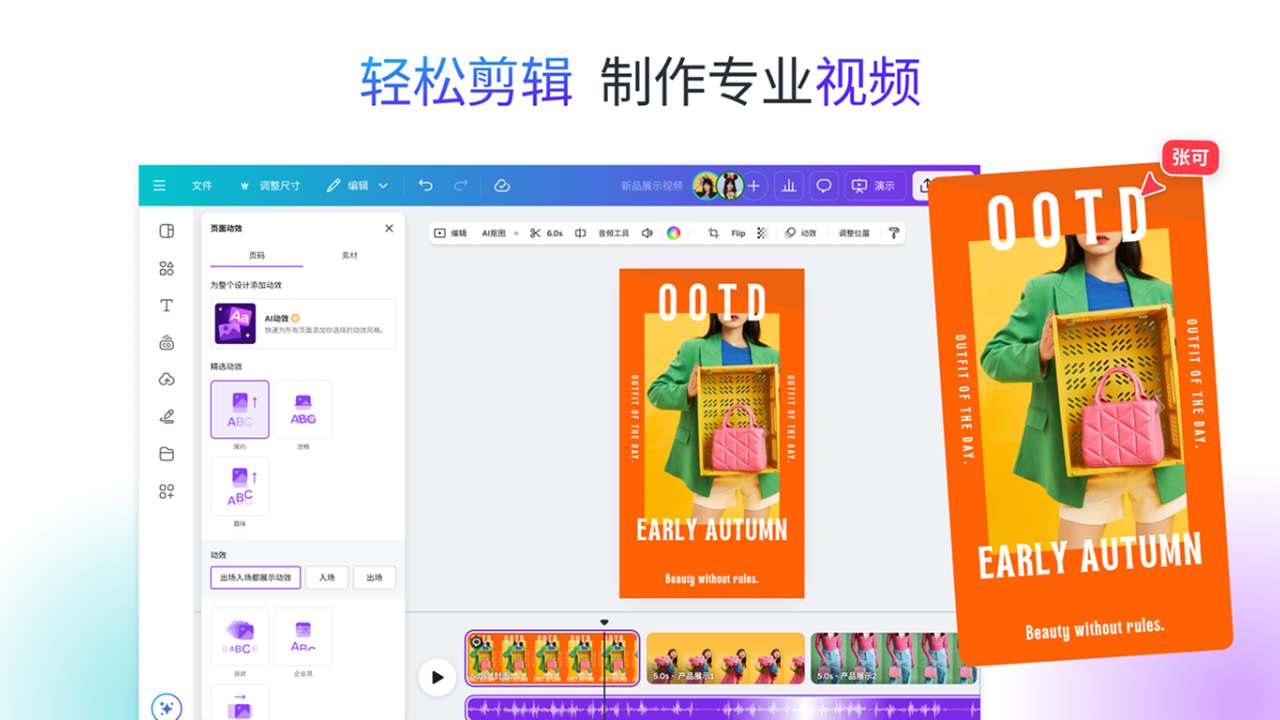Open the 文件 menu
The image size is (1280, 720).
(x=202, y=185)
